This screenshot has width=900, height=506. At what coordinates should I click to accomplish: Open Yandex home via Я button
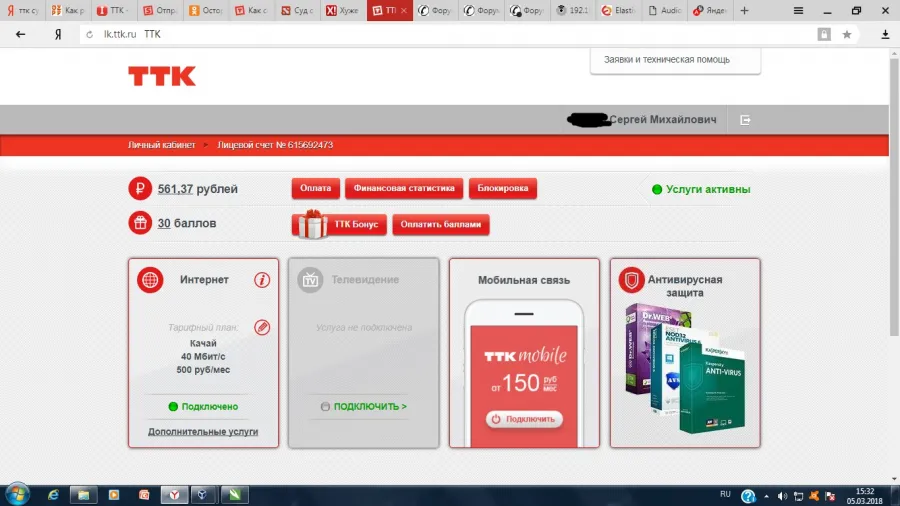pyautogui.click(x=58, y=34)
